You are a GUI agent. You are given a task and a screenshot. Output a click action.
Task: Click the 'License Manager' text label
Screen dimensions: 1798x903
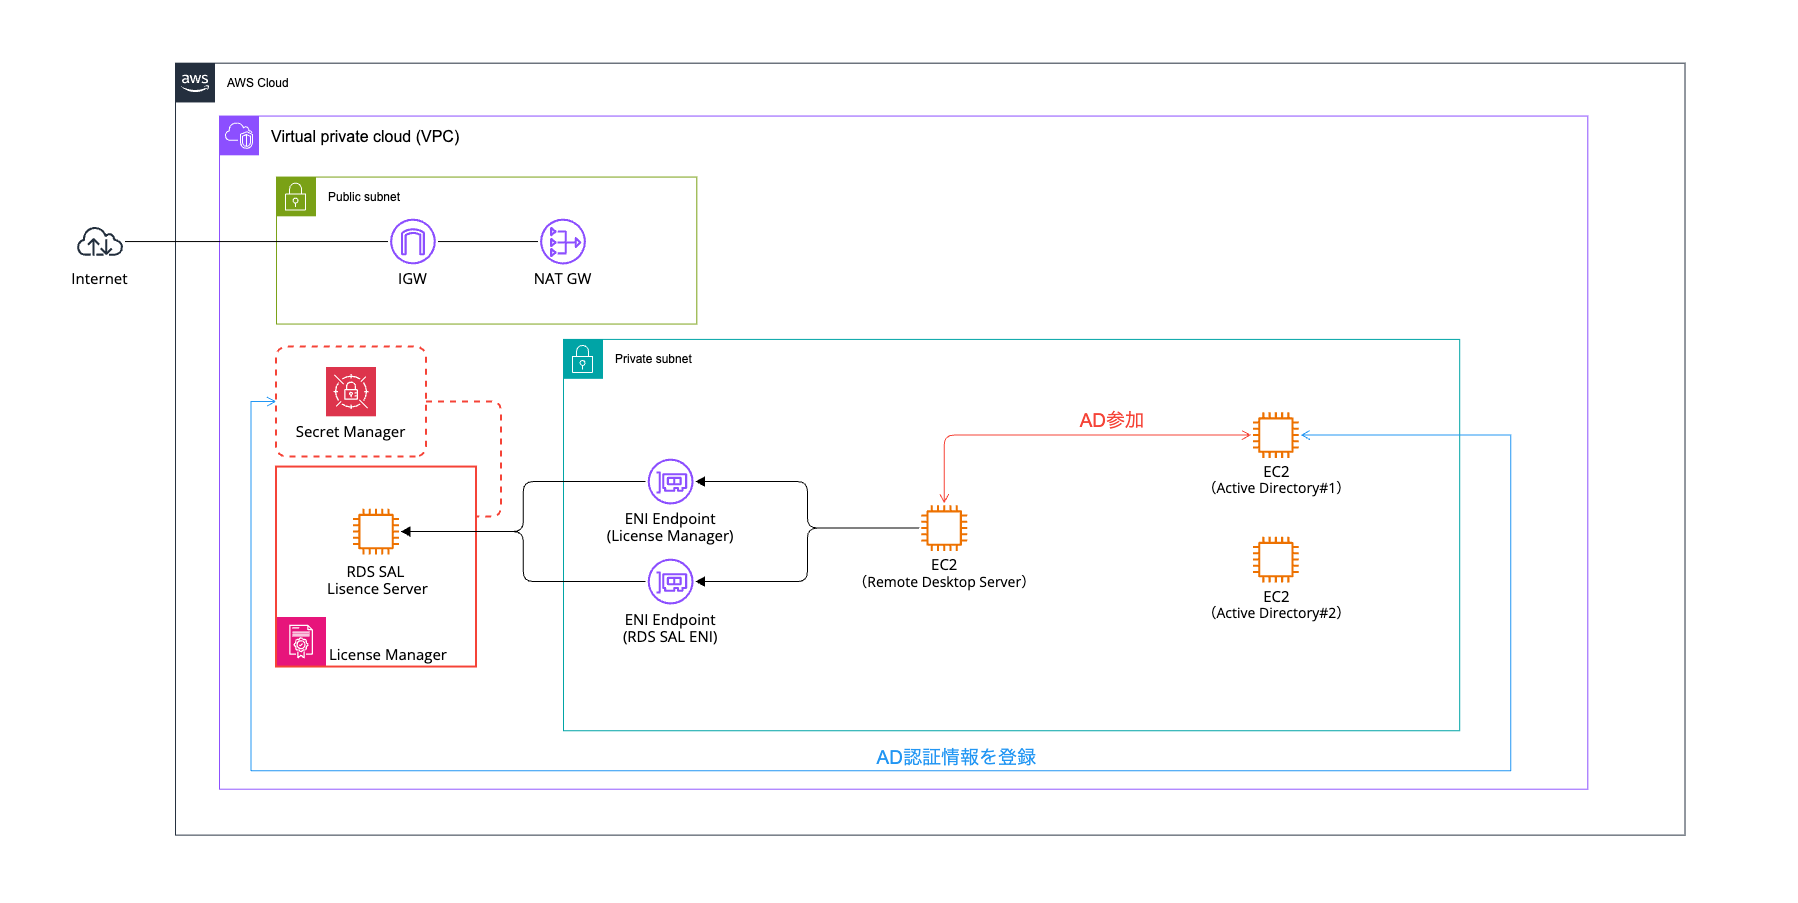point(388,655)
